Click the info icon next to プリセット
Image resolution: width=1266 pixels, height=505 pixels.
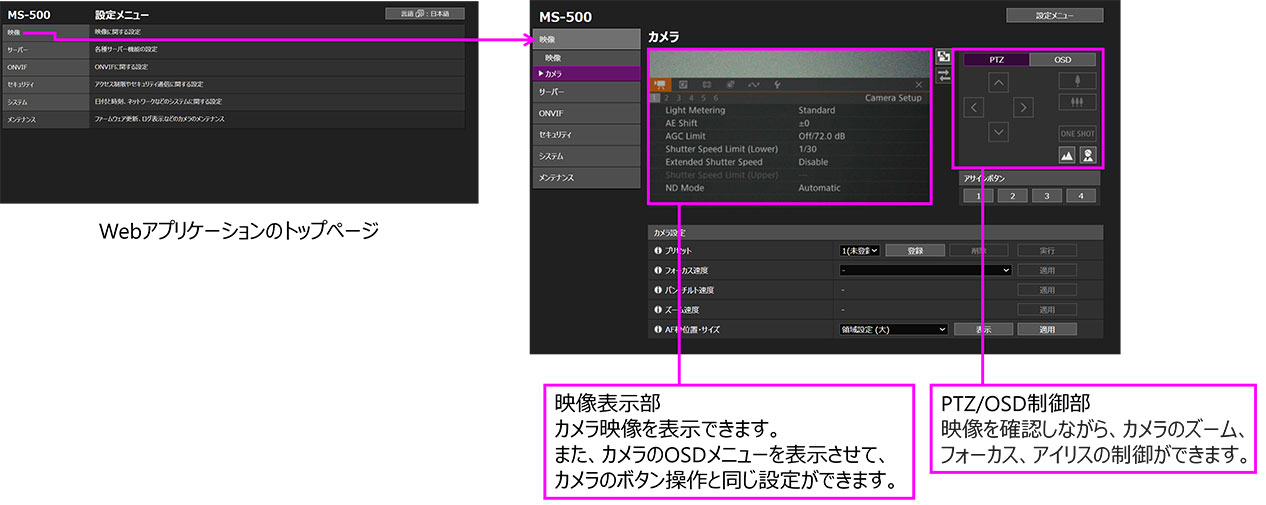(658, 250)
